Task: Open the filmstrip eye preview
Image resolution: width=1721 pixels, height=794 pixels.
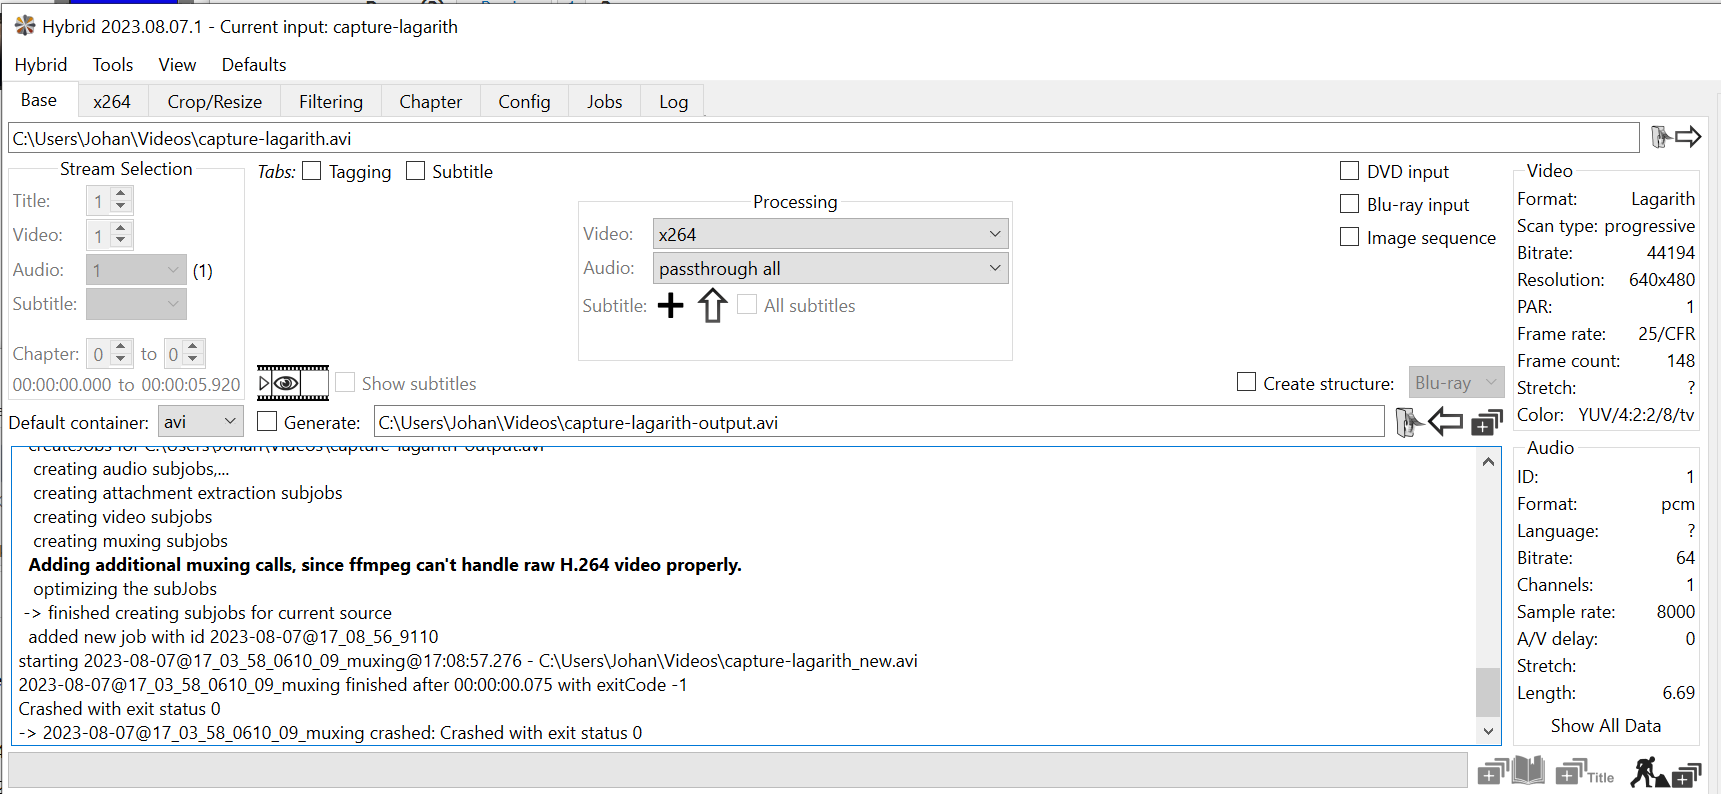Action: [x=292, y=383]
